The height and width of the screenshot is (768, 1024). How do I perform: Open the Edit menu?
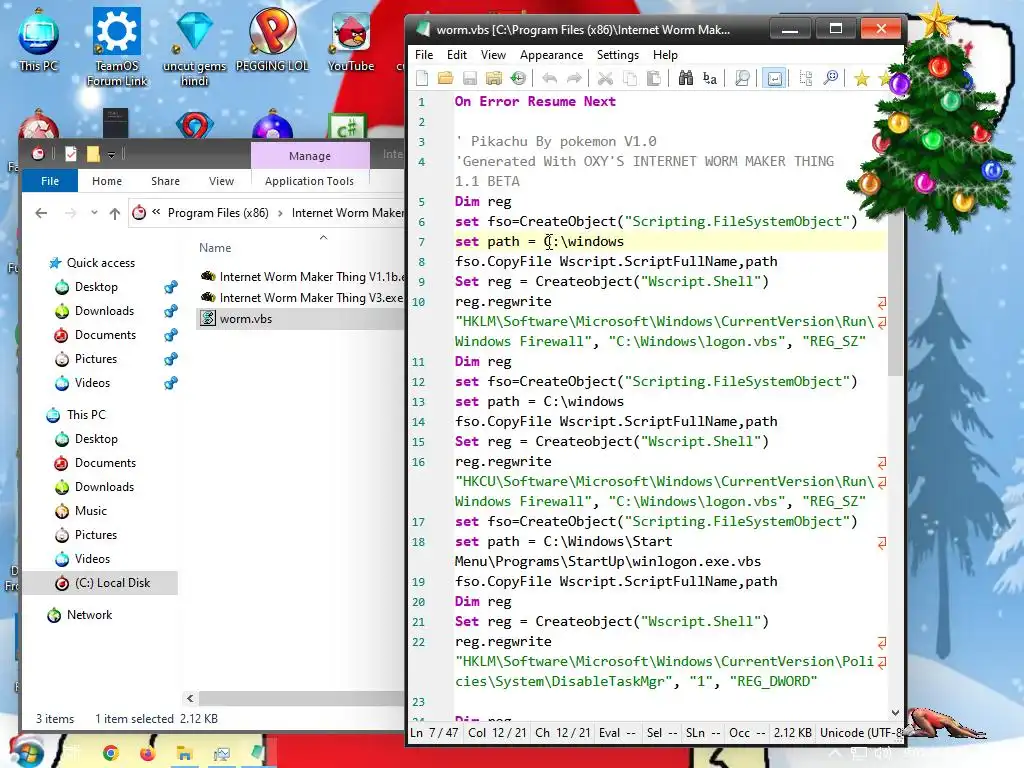coord(456,55)
